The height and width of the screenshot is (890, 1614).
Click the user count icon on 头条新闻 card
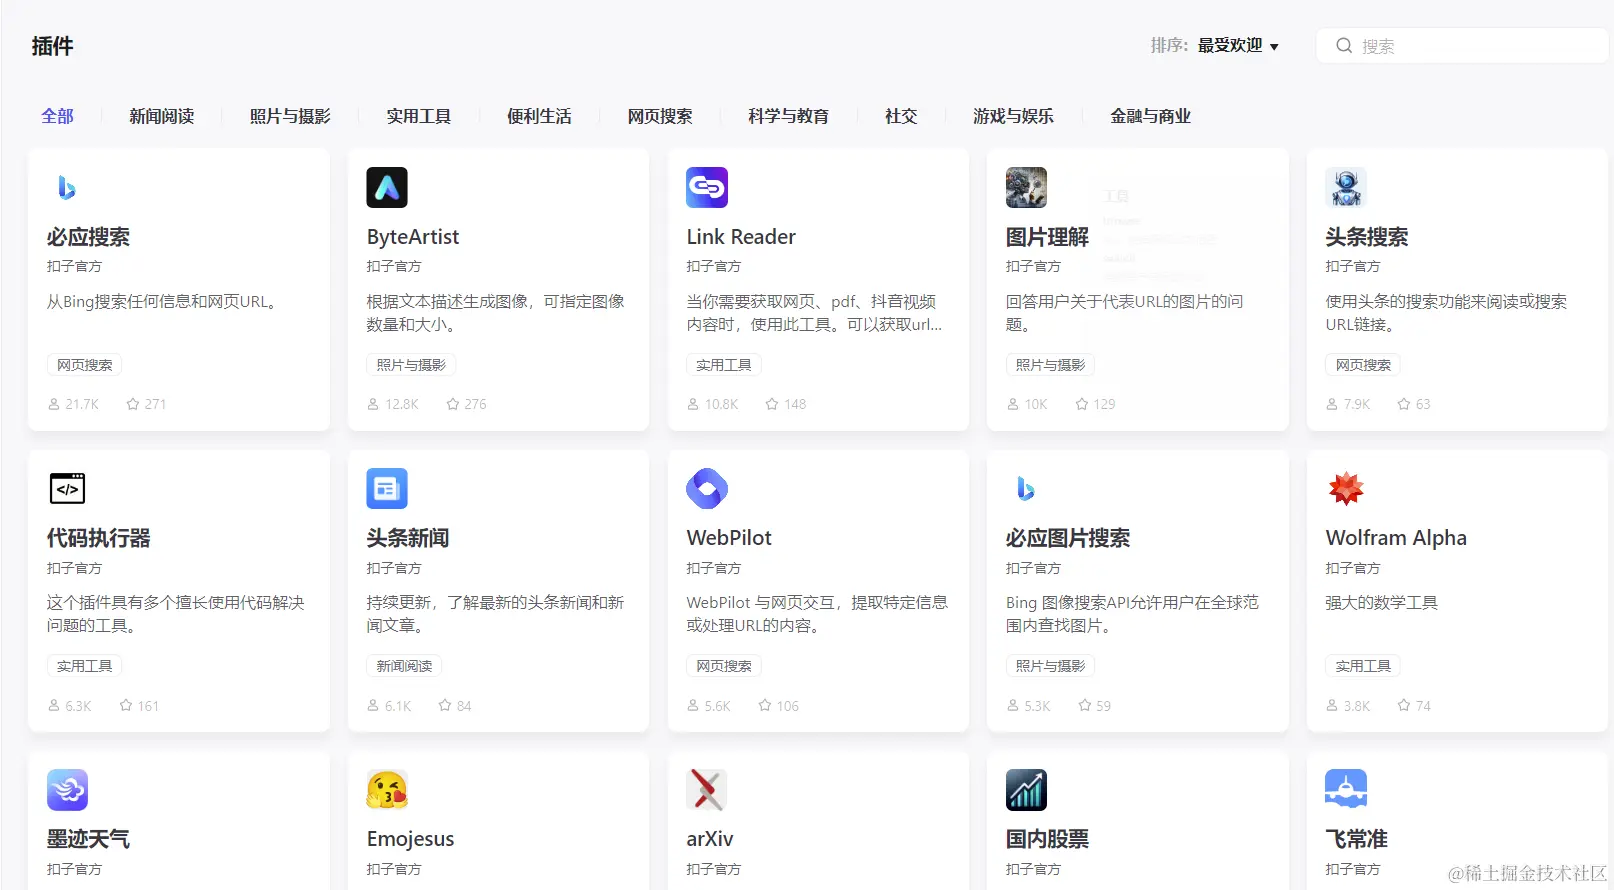pos(373,705)
